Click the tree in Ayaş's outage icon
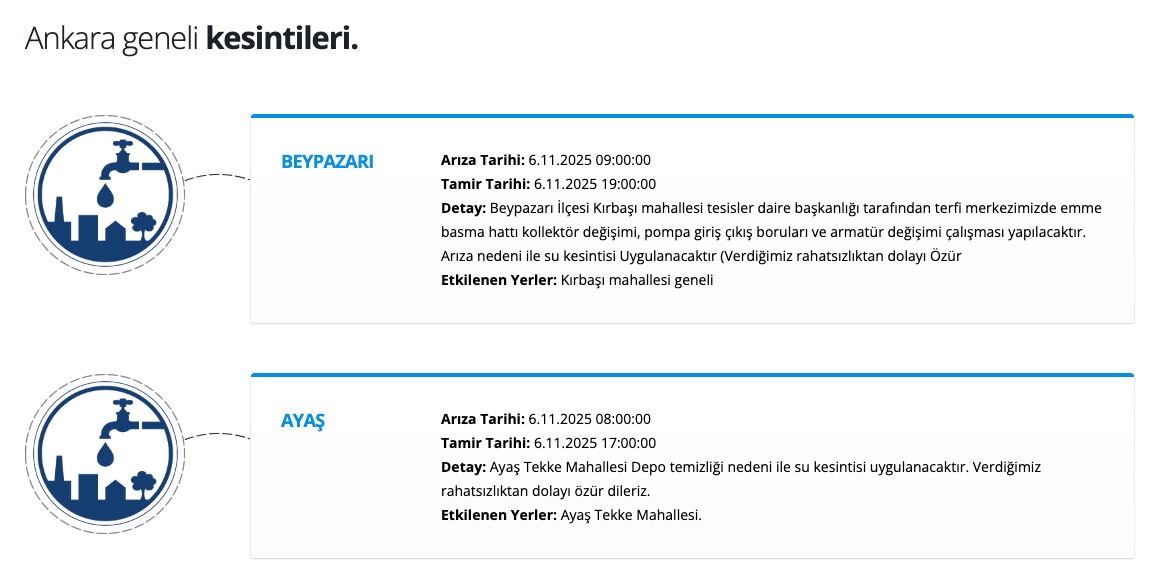This screenshot has width=1156, height=578. point(143,482)
